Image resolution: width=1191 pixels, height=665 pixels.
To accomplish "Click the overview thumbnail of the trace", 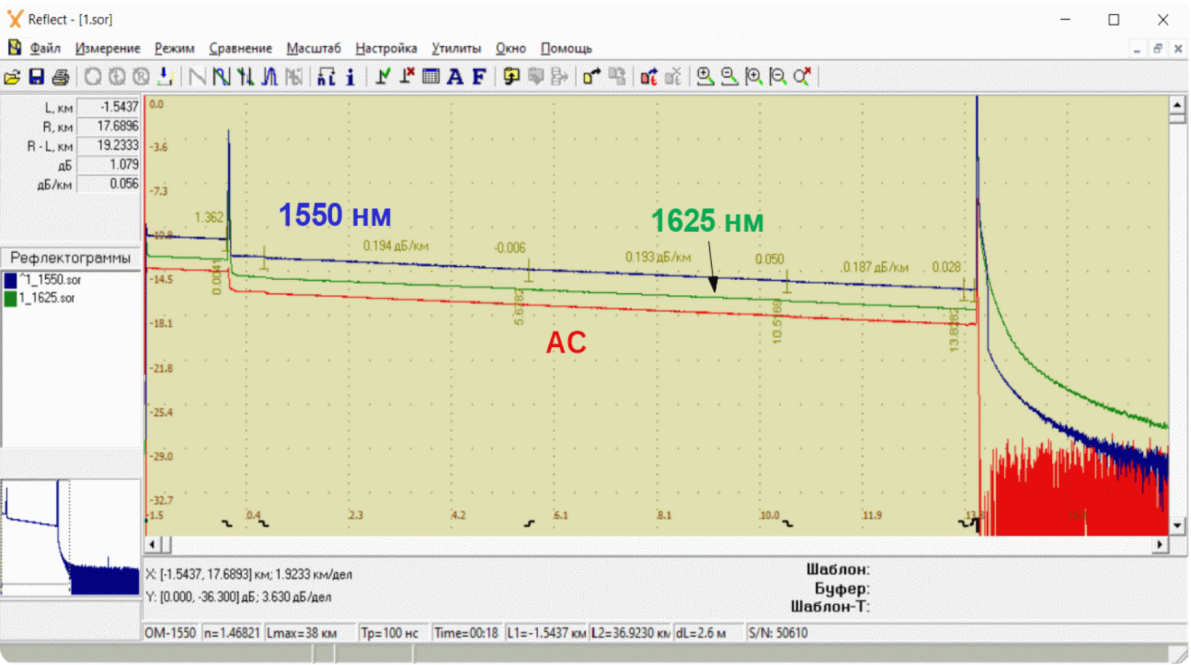I will (71, 537).
